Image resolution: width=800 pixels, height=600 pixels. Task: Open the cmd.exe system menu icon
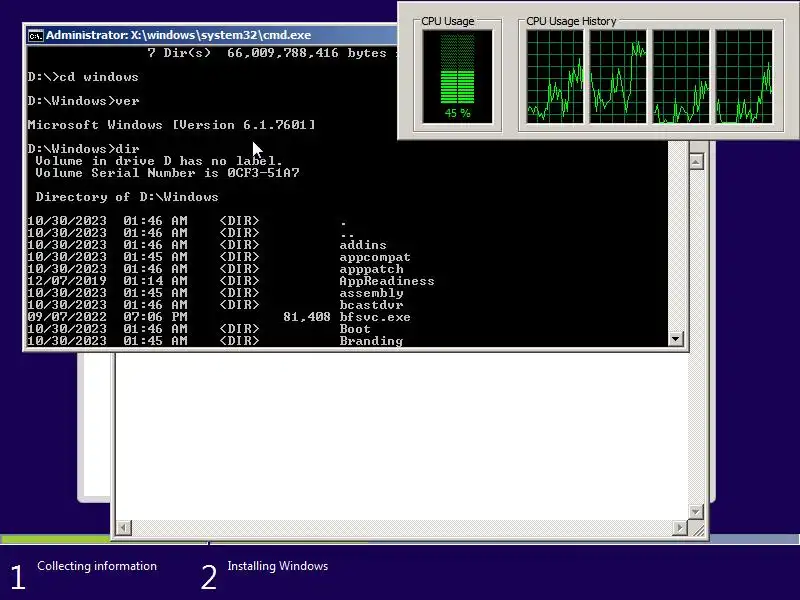35,36
